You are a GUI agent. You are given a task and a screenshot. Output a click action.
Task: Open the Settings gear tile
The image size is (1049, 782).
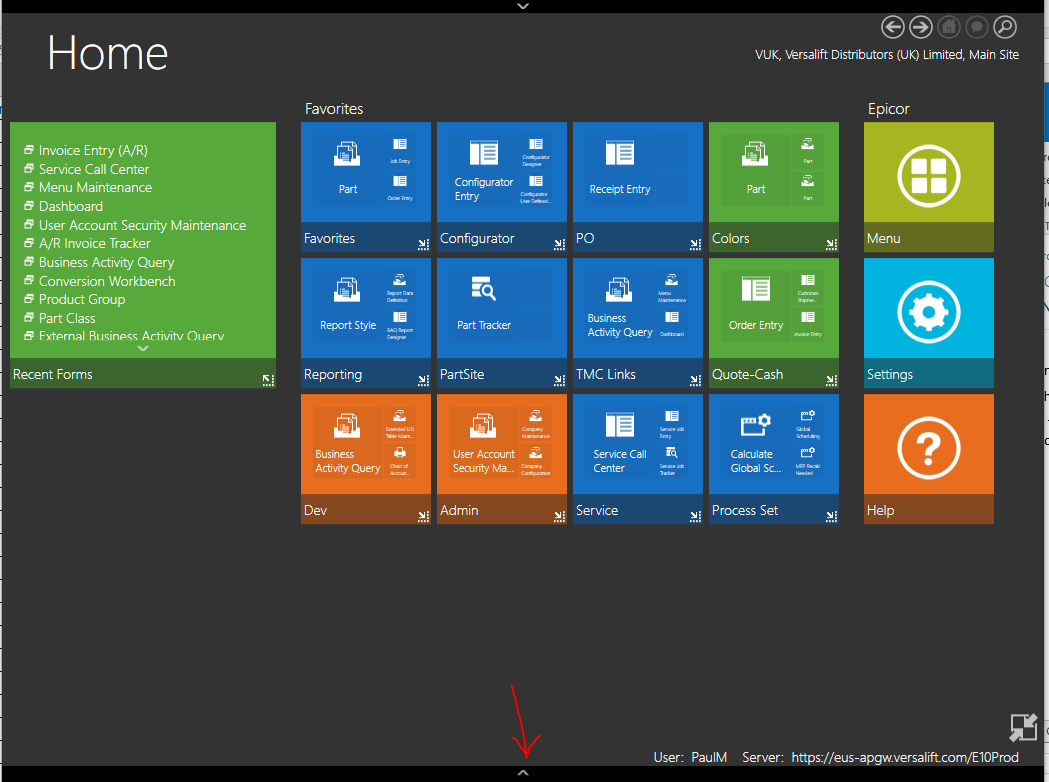point(929,322)
